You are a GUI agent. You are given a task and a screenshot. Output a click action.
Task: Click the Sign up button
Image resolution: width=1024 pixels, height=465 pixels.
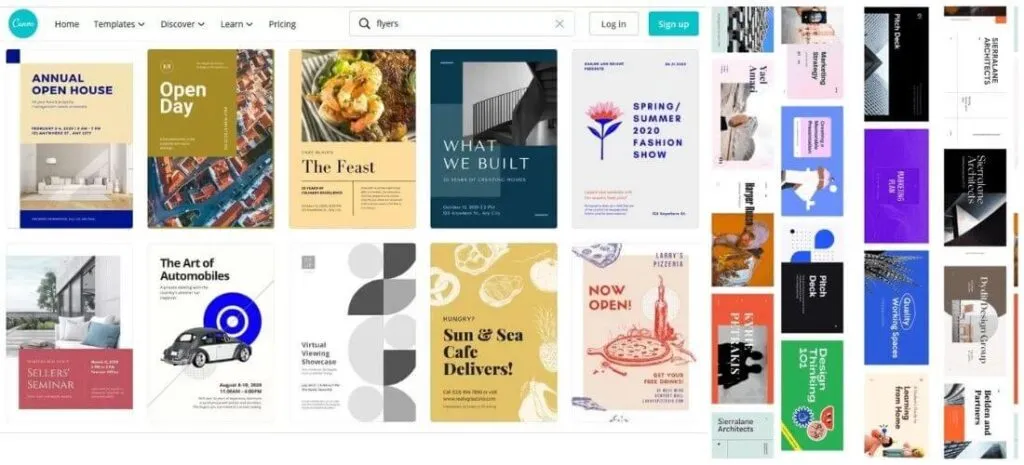tap(673, 24)
